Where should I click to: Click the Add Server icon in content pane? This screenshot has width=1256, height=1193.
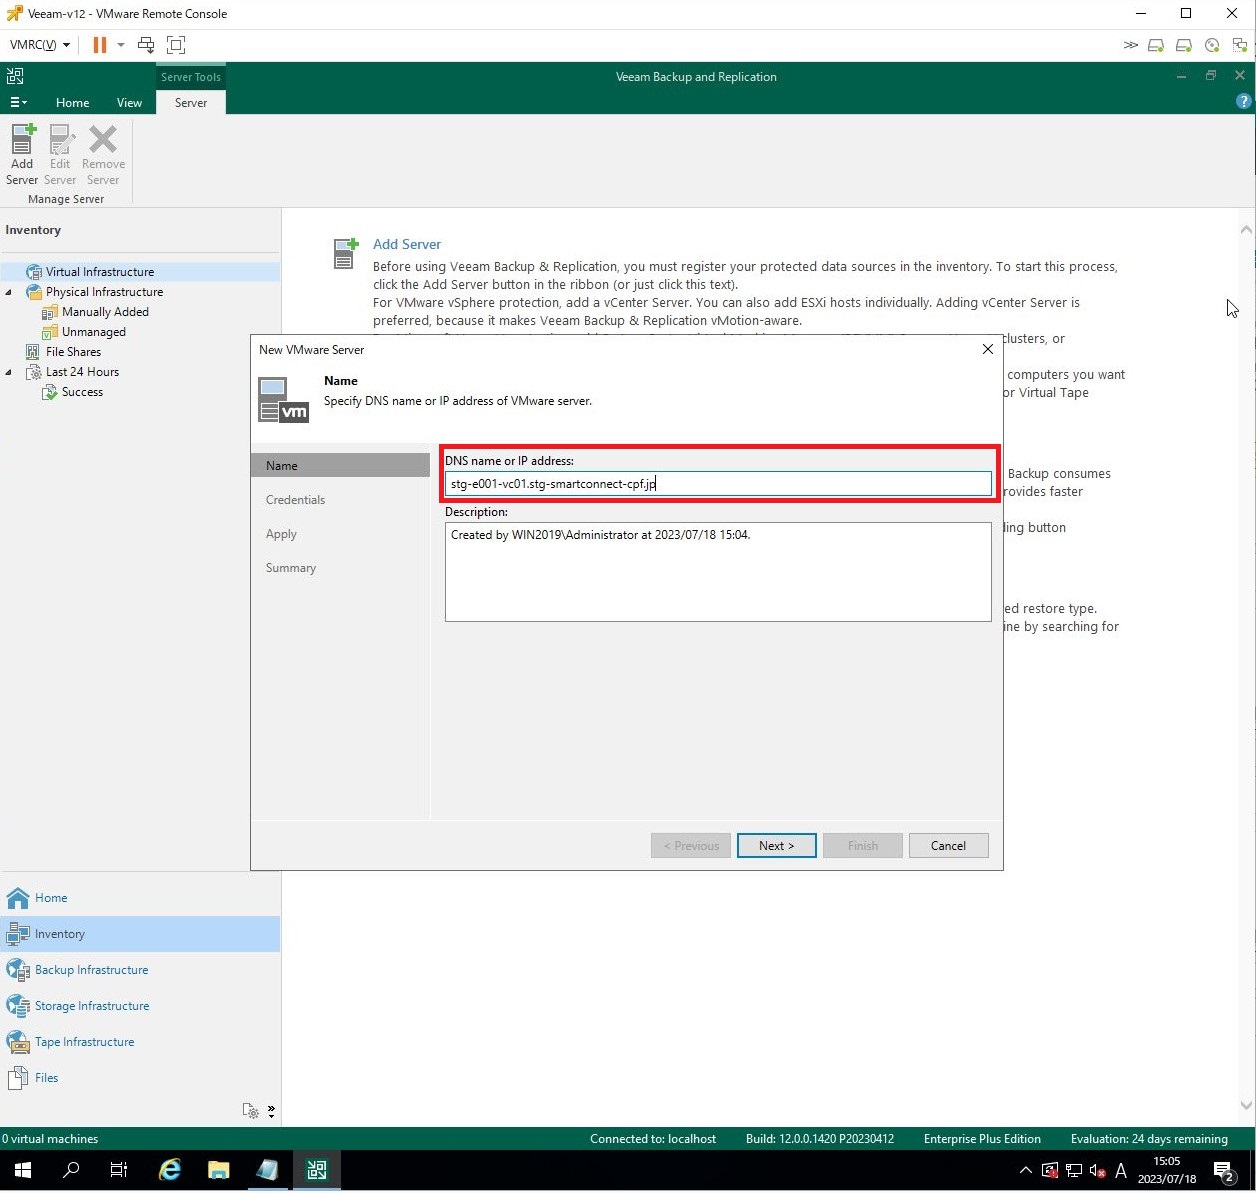pyautogui.click(x=345, y=254)
